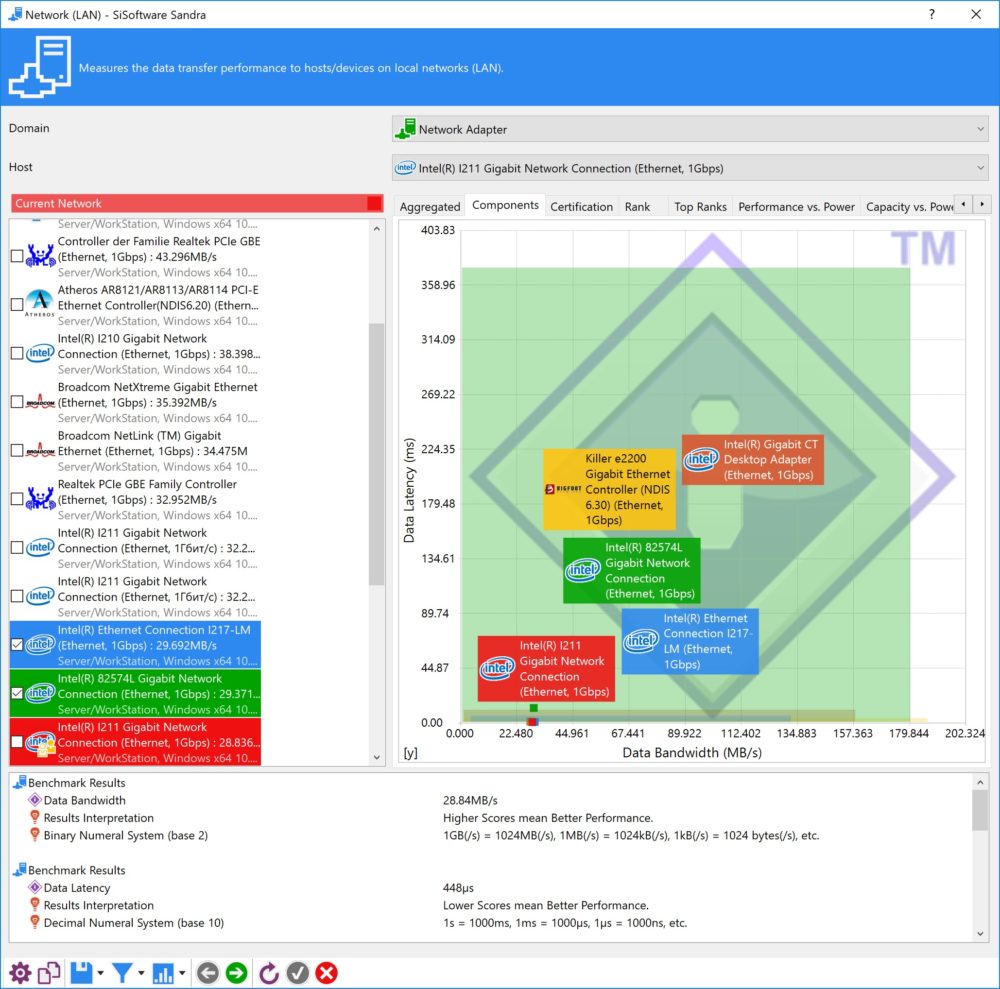Save results with the floppy disk icon
This screenshot has height=989, width=1000.
pyautogui.click(x=81, y=973)
